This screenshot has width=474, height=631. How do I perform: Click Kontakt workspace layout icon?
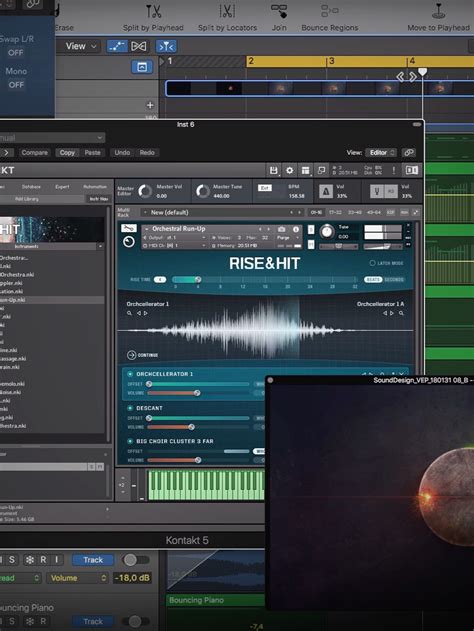(x=306, y=171)
